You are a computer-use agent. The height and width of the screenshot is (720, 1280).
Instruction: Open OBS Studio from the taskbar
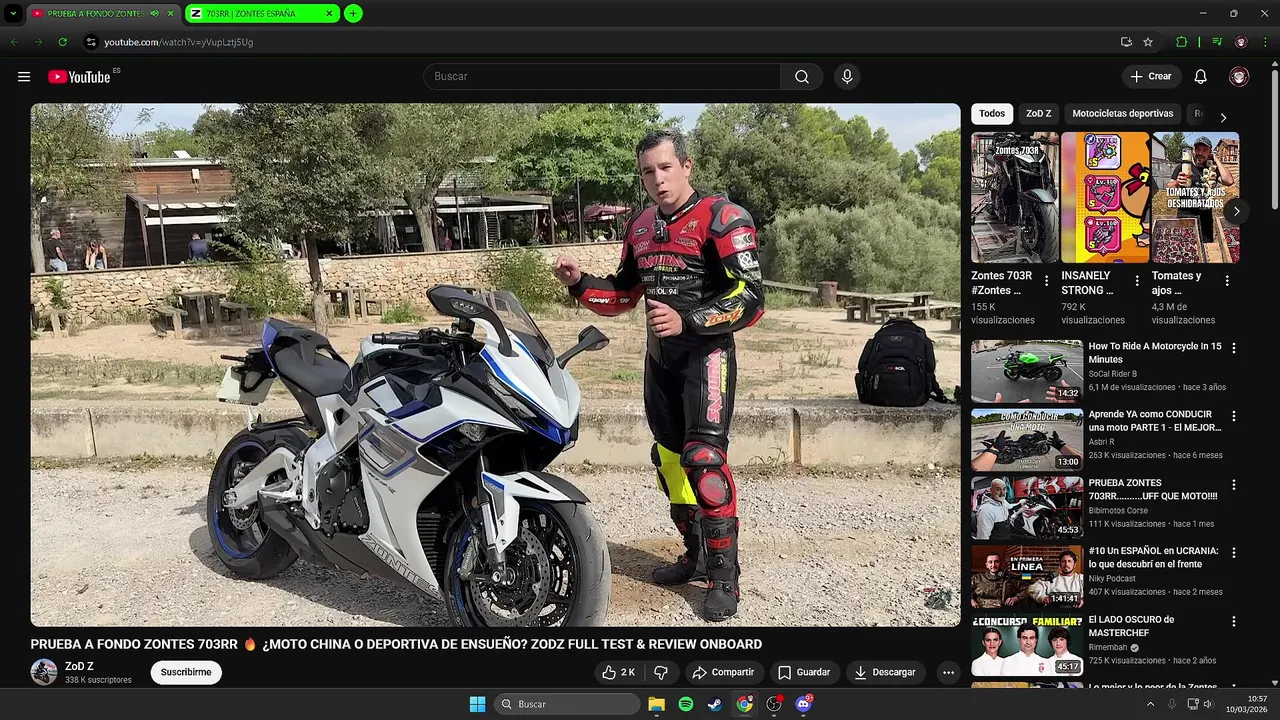(x=774, y=704)
